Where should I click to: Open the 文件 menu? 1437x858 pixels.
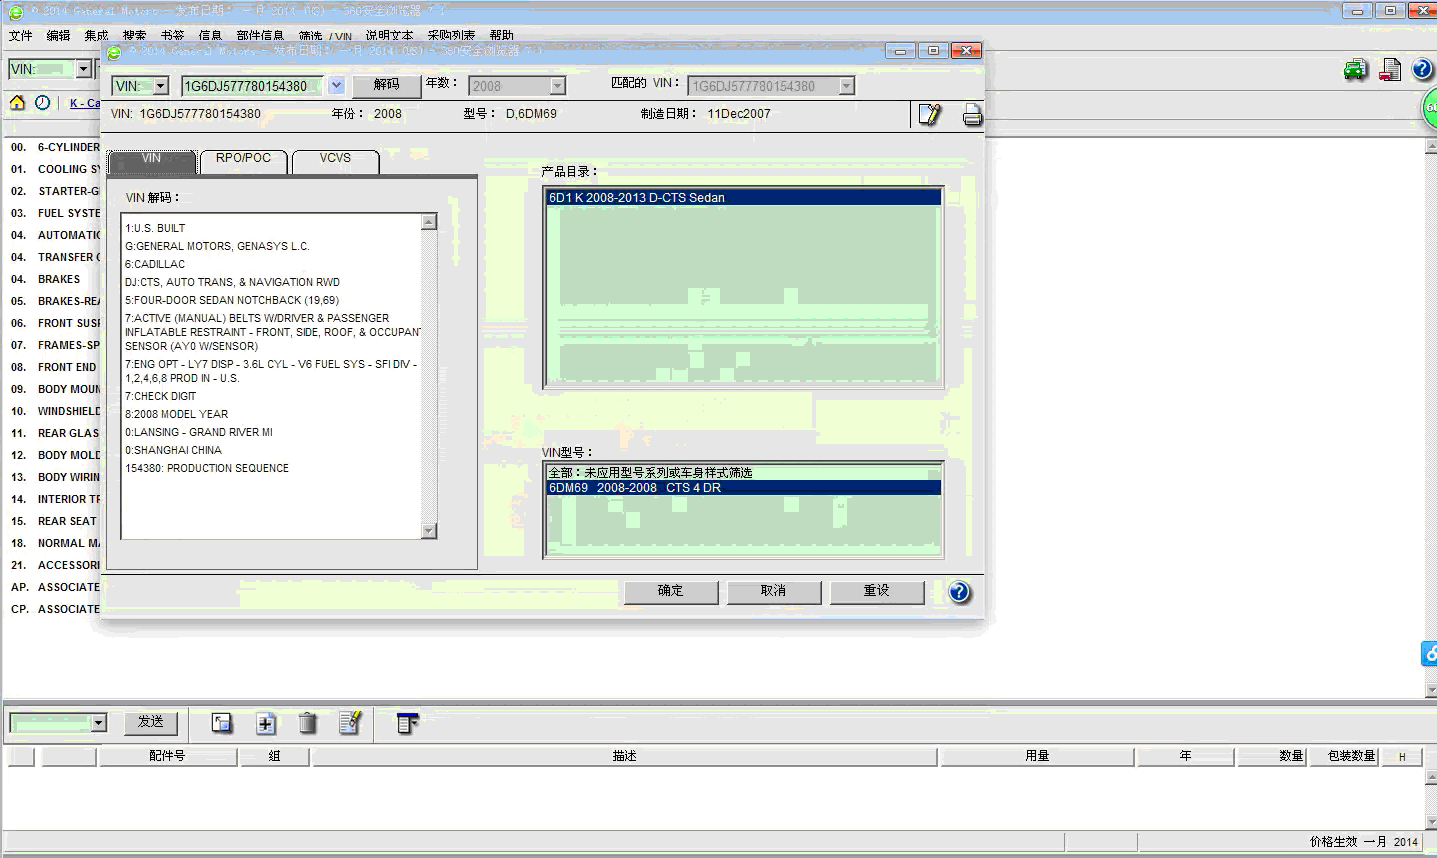coord(21,35)
